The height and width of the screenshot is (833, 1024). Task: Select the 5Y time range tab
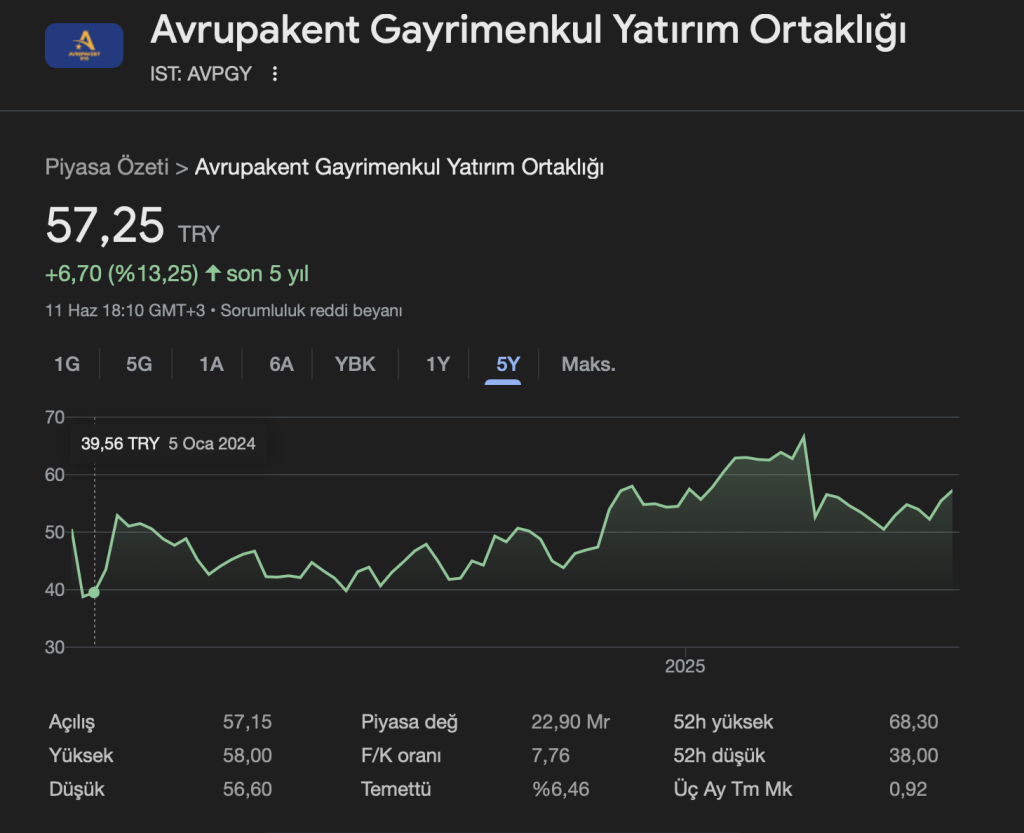(x=508, y=364)
